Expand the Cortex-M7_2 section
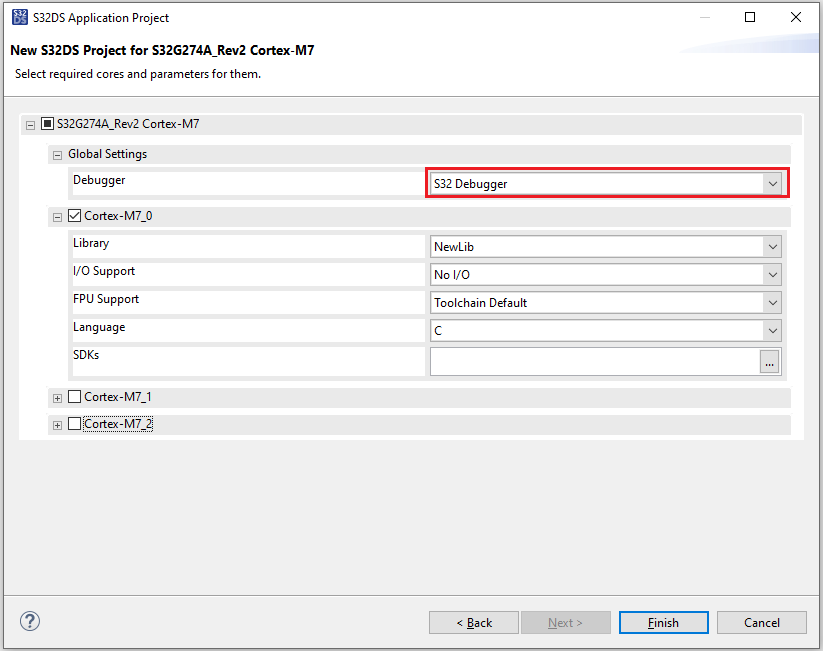823x651 pixels. (57, 424)
